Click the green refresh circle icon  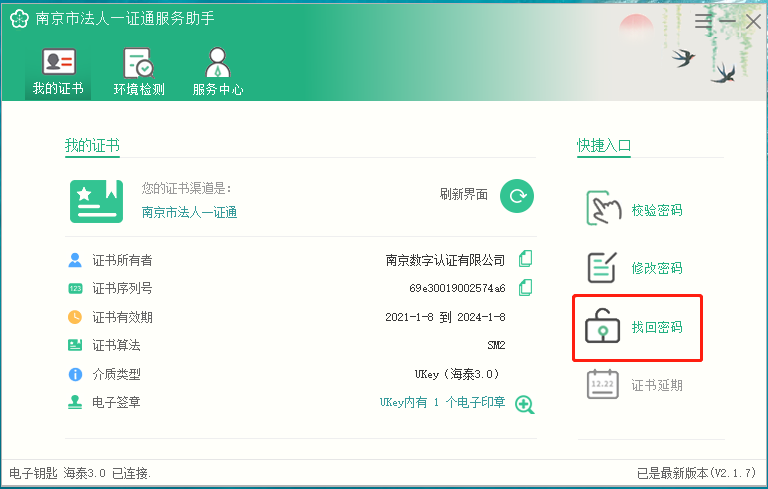[517, 196]
